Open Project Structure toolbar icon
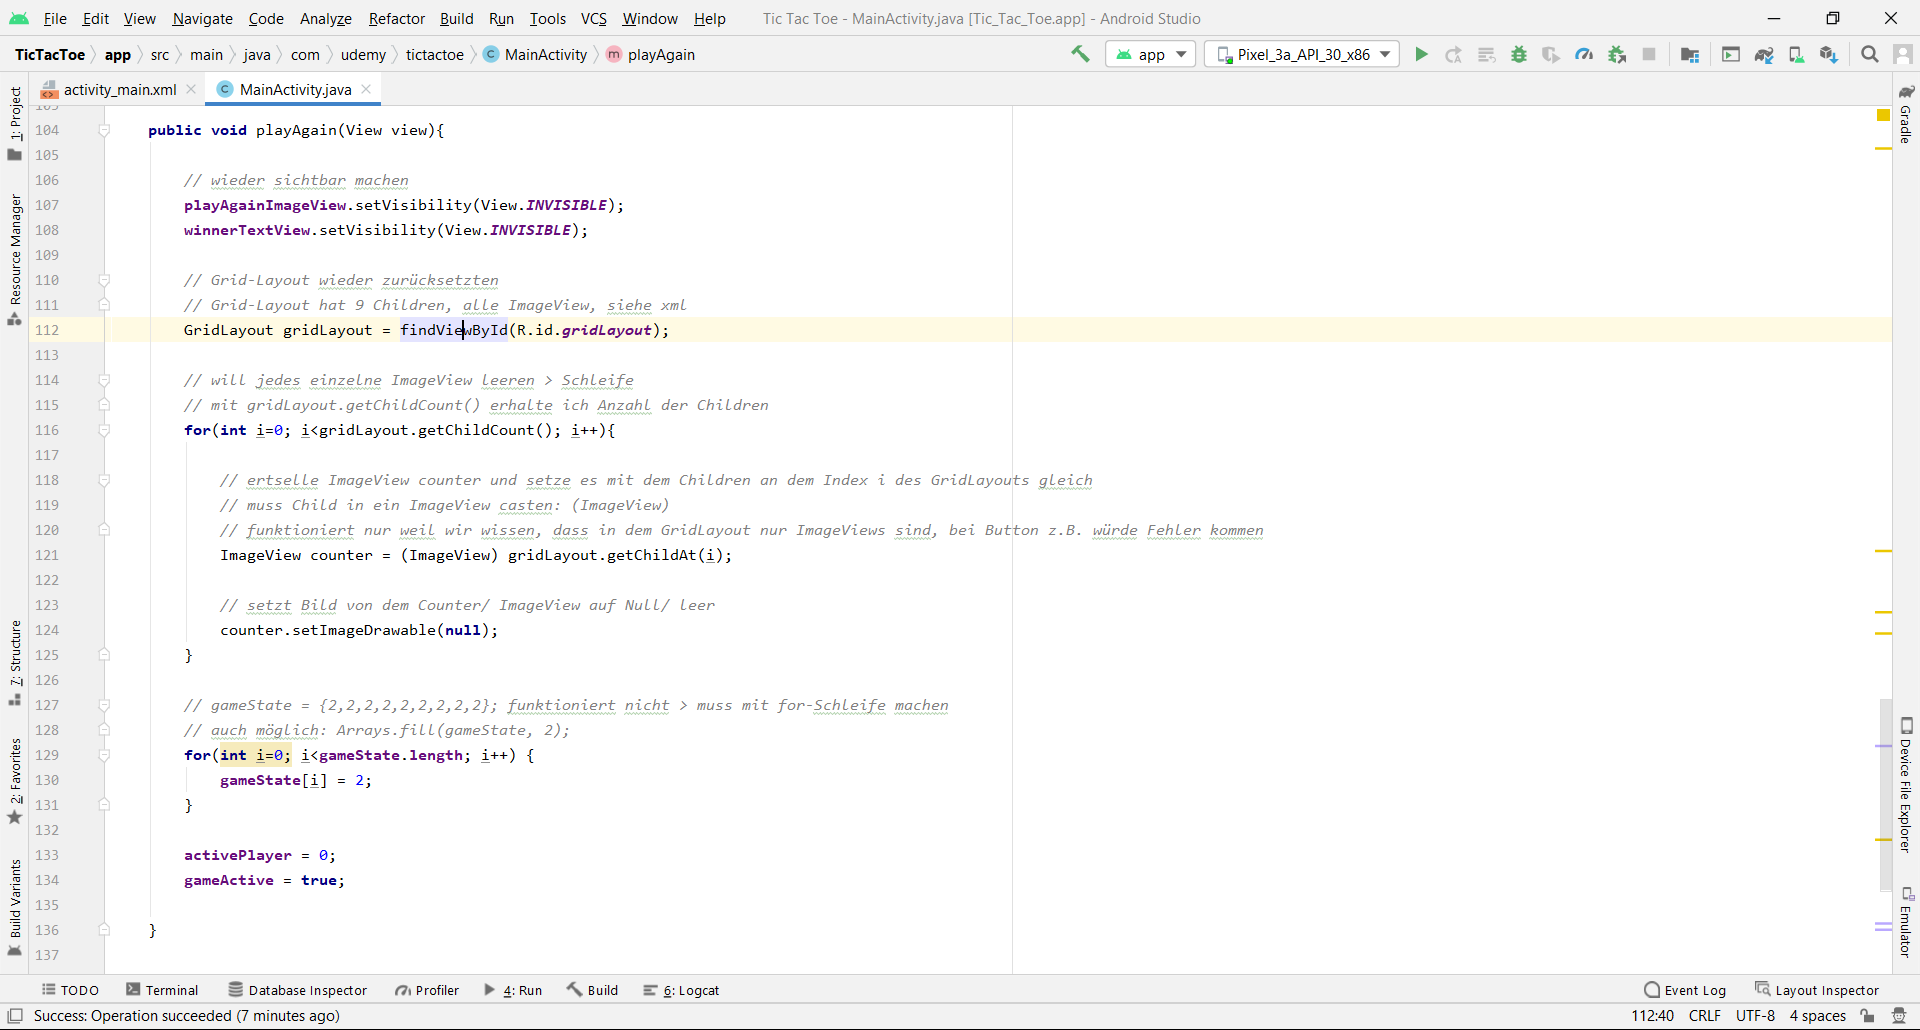Screen dimensions: 1920x1030 tap(1690, 54)
